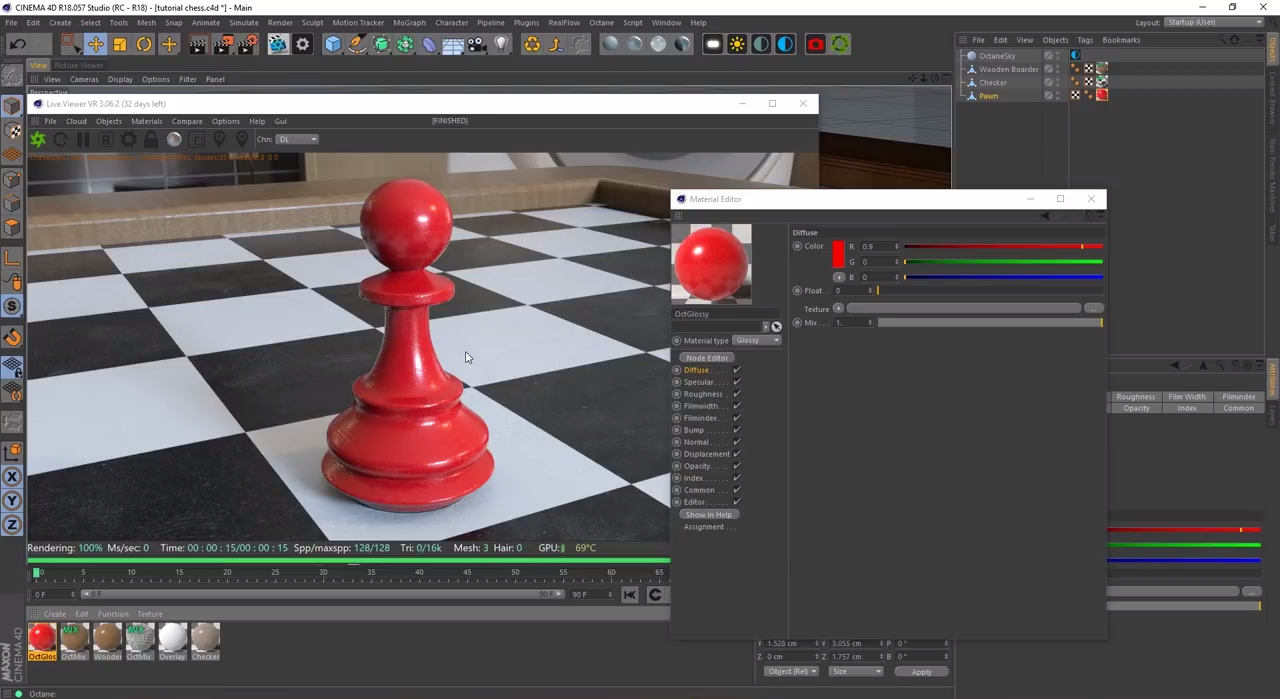Screen dimensions: 1280x699
Task: Select the Pawn object in Object Manager
Action: 989,96
